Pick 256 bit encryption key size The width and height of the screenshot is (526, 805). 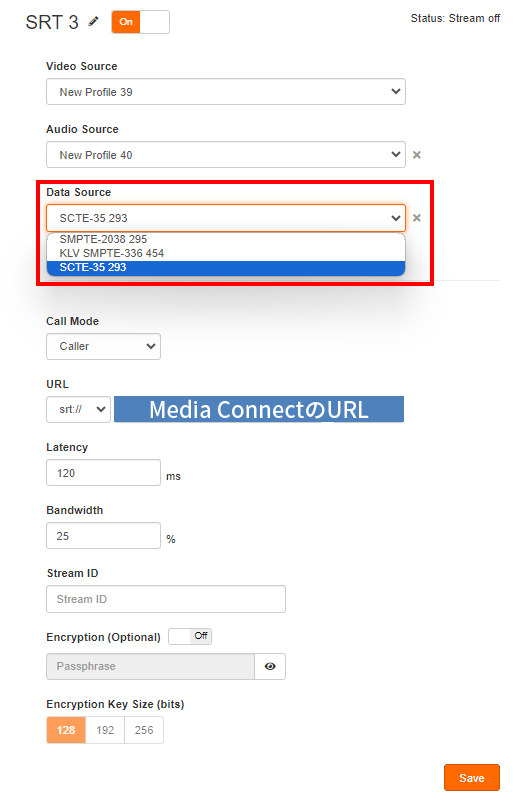(144, 730)
